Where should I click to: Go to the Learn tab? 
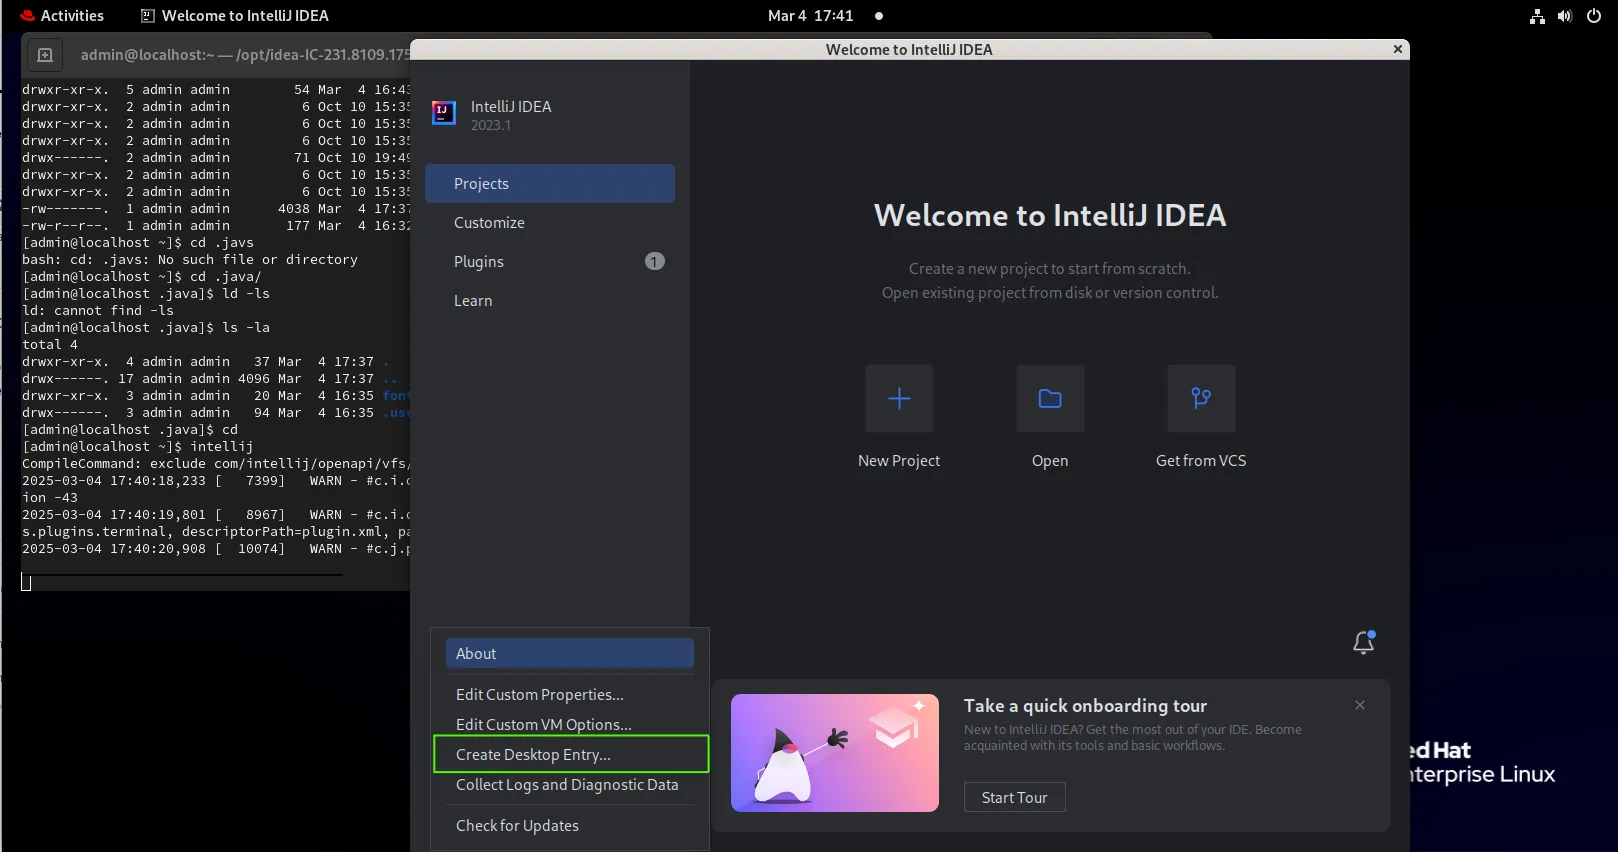tap(550, 301)
